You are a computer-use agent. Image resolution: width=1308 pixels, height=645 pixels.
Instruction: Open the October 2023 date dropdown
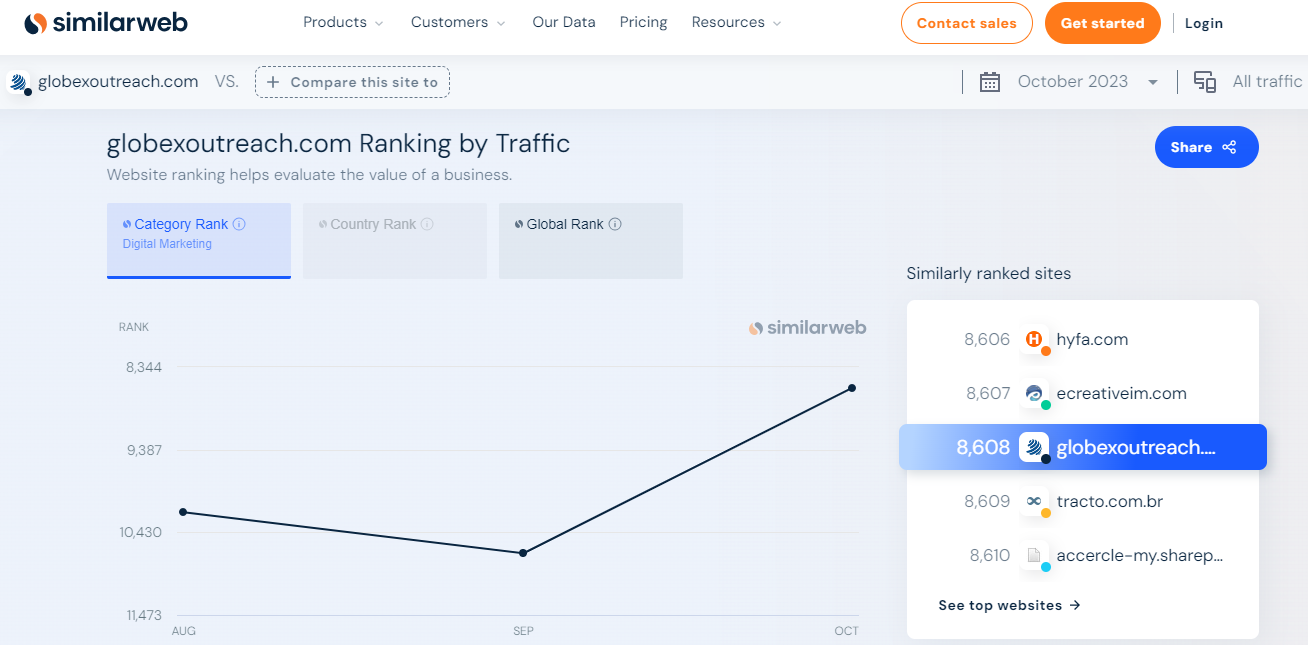click(x=1087, y=82)
